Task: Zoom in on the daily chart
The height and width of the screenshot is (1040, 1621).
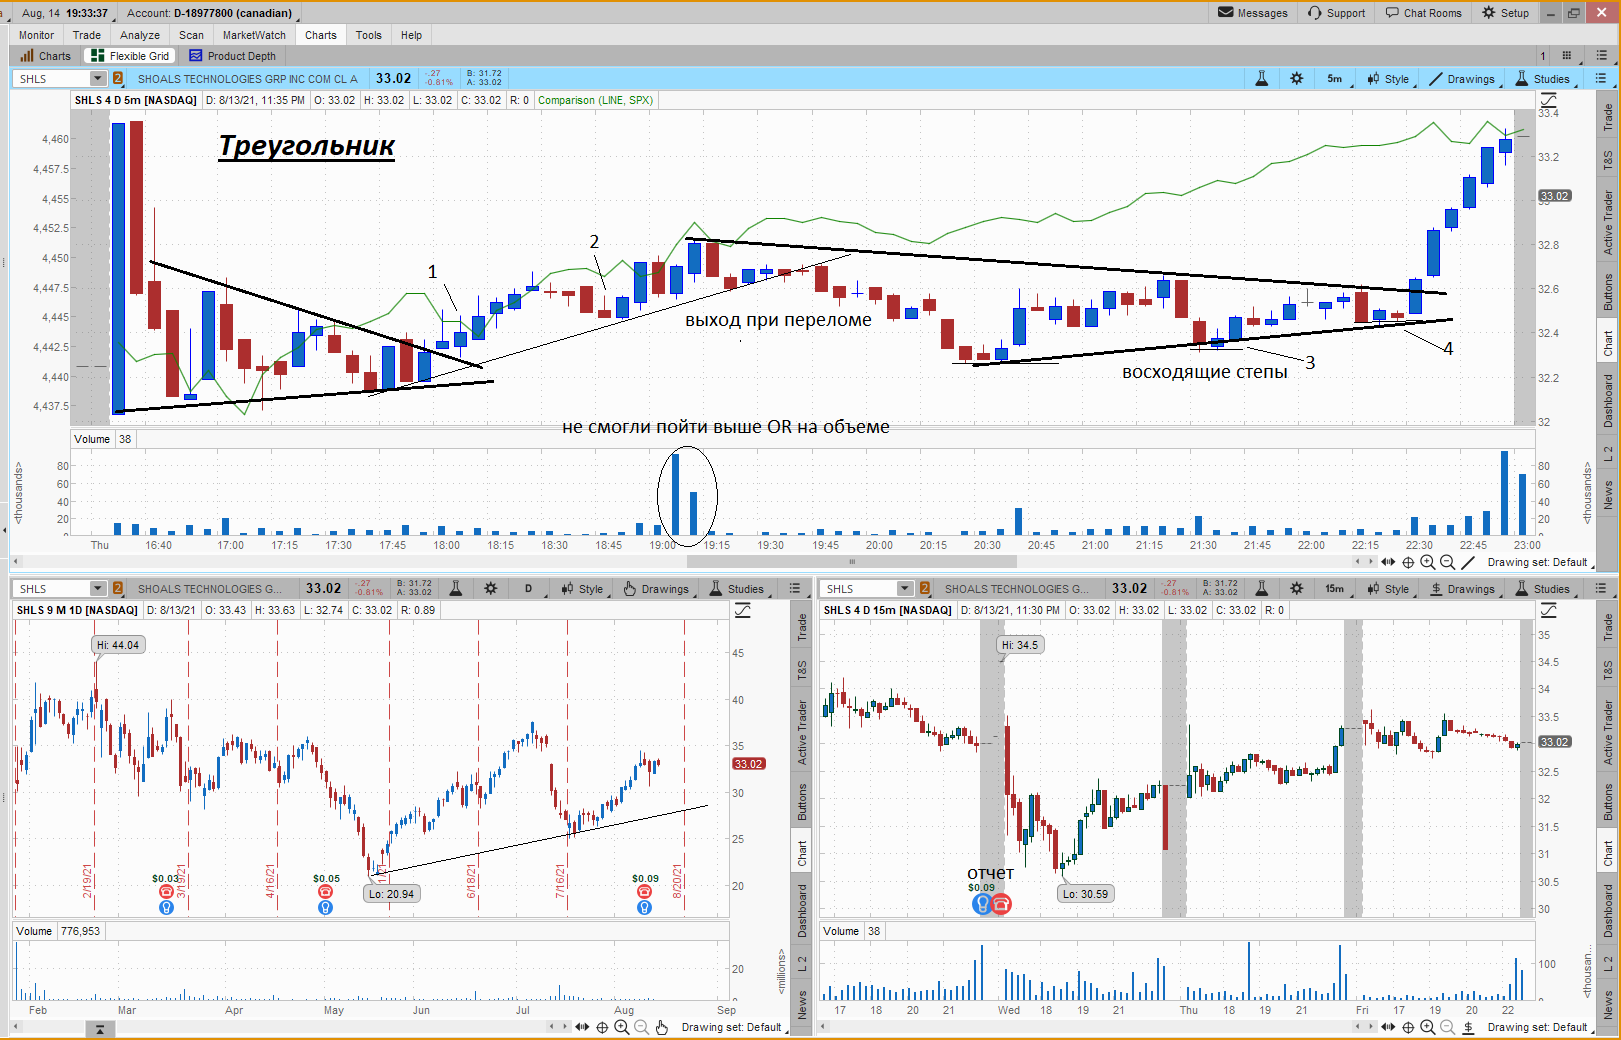Action: click(622, 1027)
